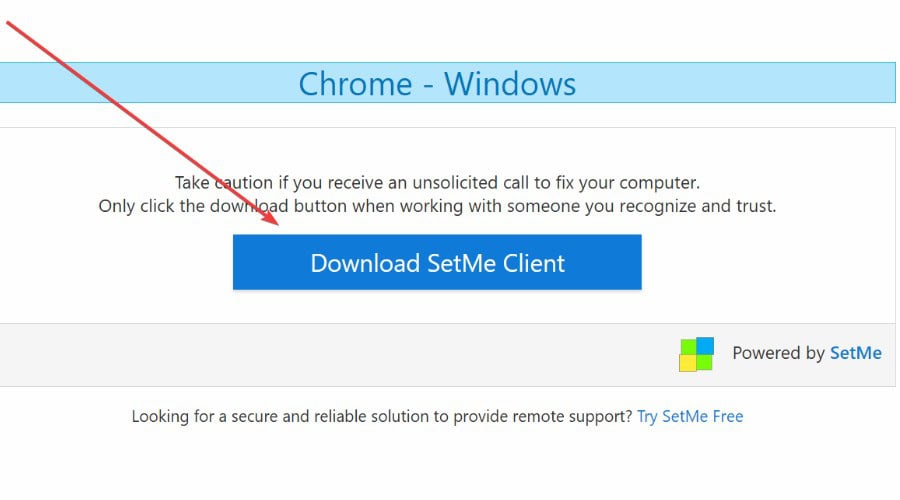Click the bottom-right green square of logo
The image size is (900, 500).
point(704,362)
